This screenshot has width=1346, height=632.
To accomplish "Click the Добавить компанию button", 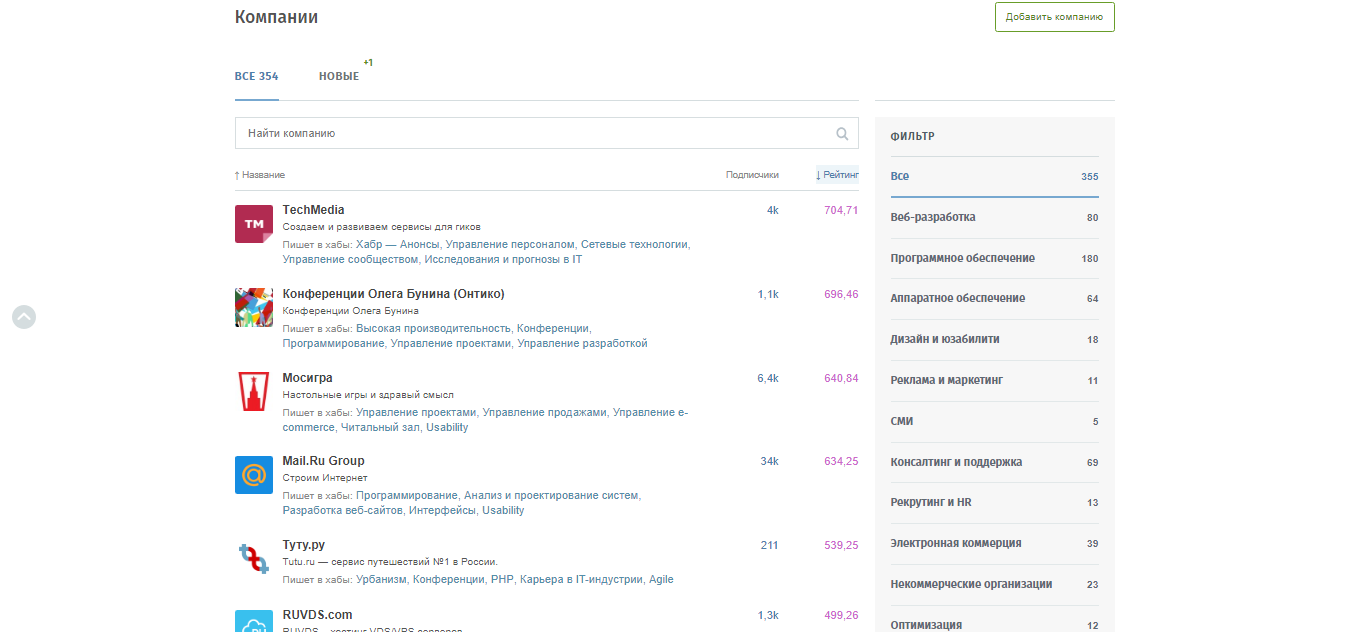I will (x=1054, y=17).
